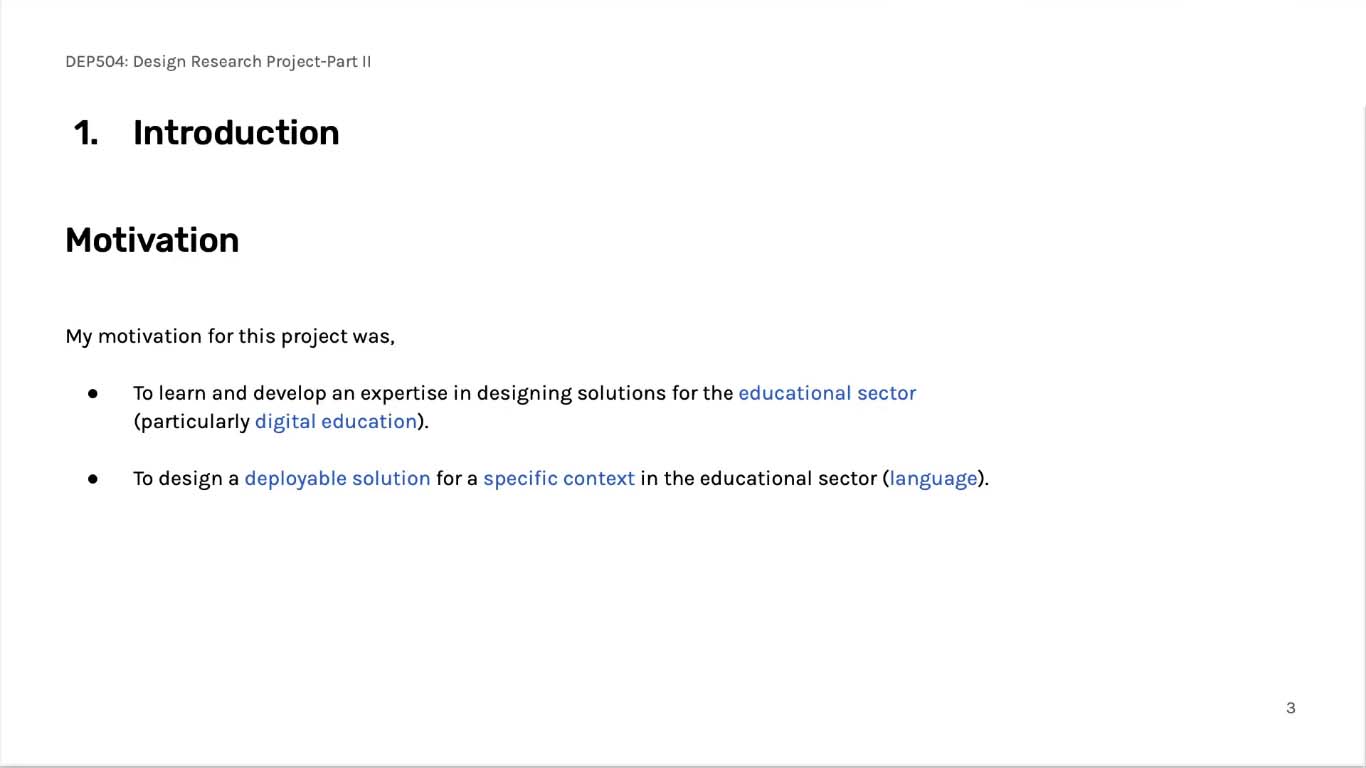This screenshot has width=1366, height=768.
Task: Select the 'deployable solution' highlighted phrase
Action: click(x=337, y=478)
